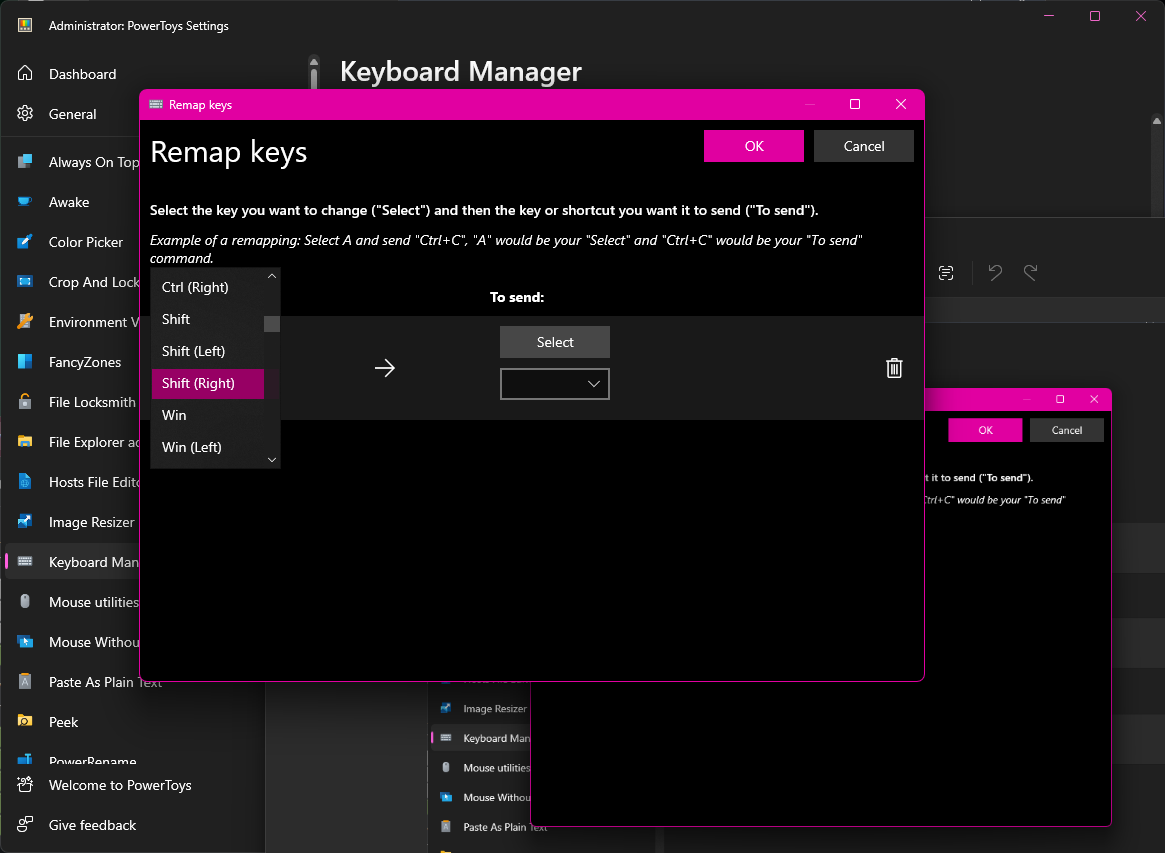Screen dimensions: 1165x853
Task: Open Crop And Lock via its icon
Action: [25, 282]
